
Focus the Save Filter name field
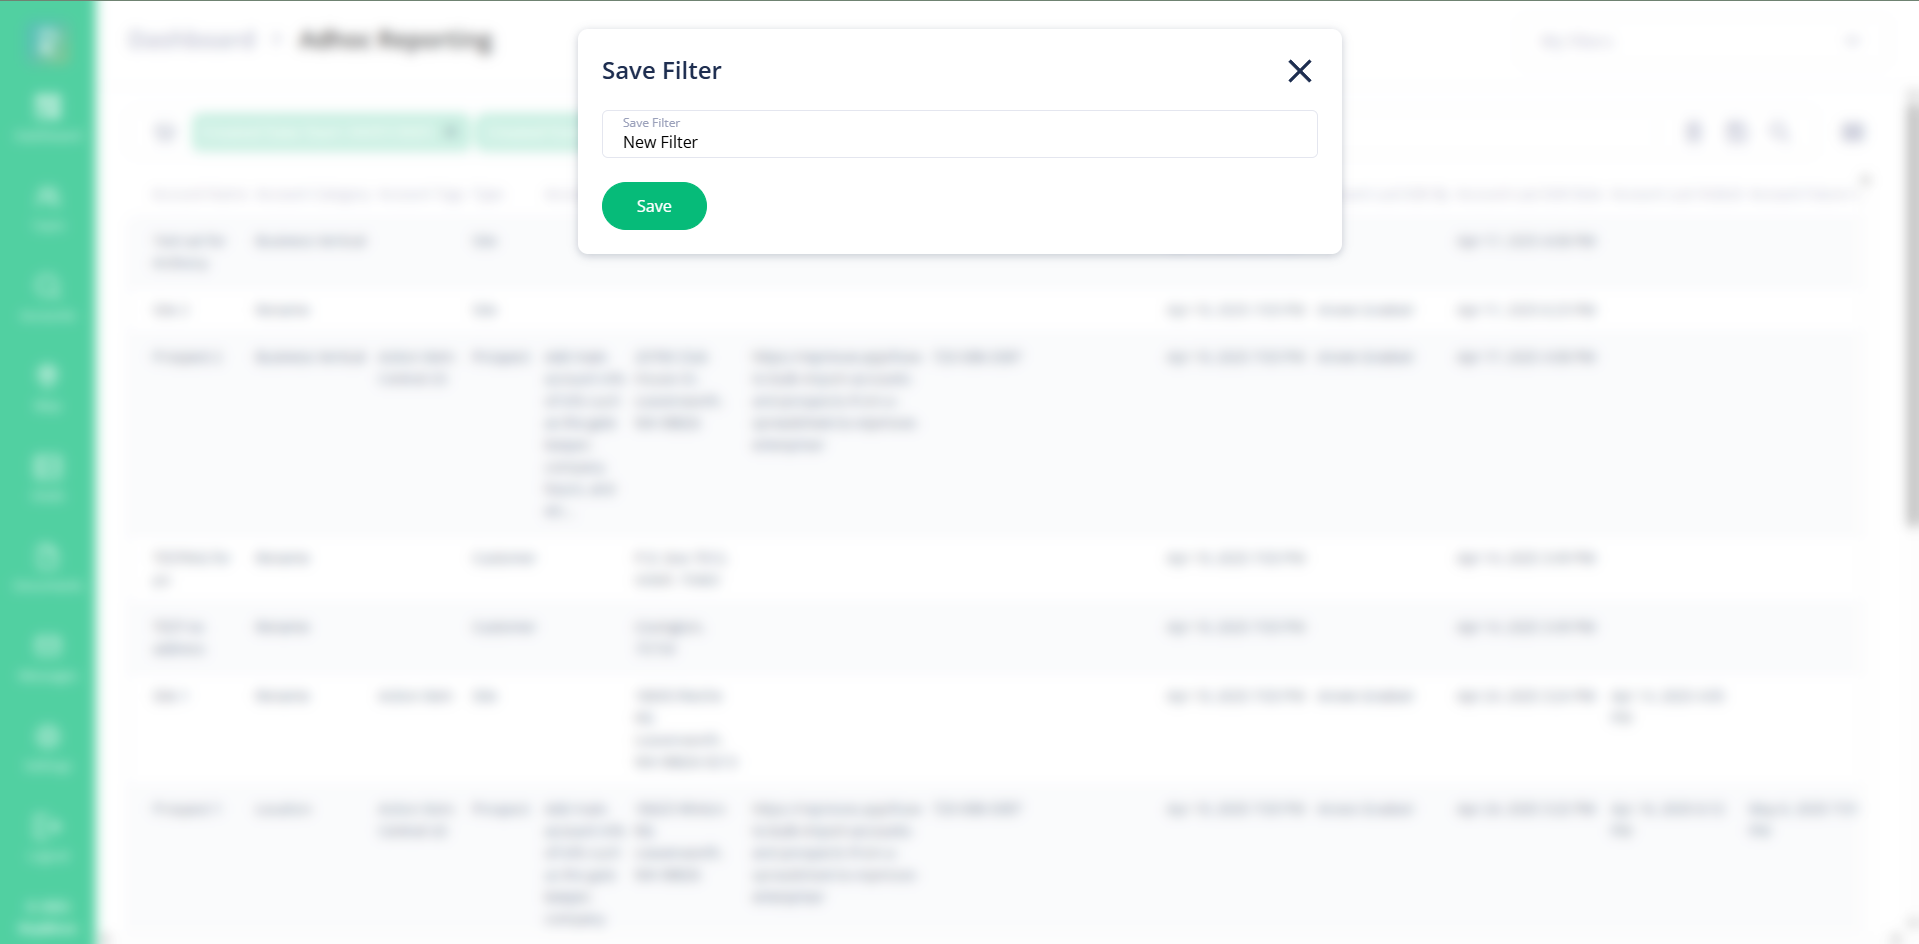(959, 134)
